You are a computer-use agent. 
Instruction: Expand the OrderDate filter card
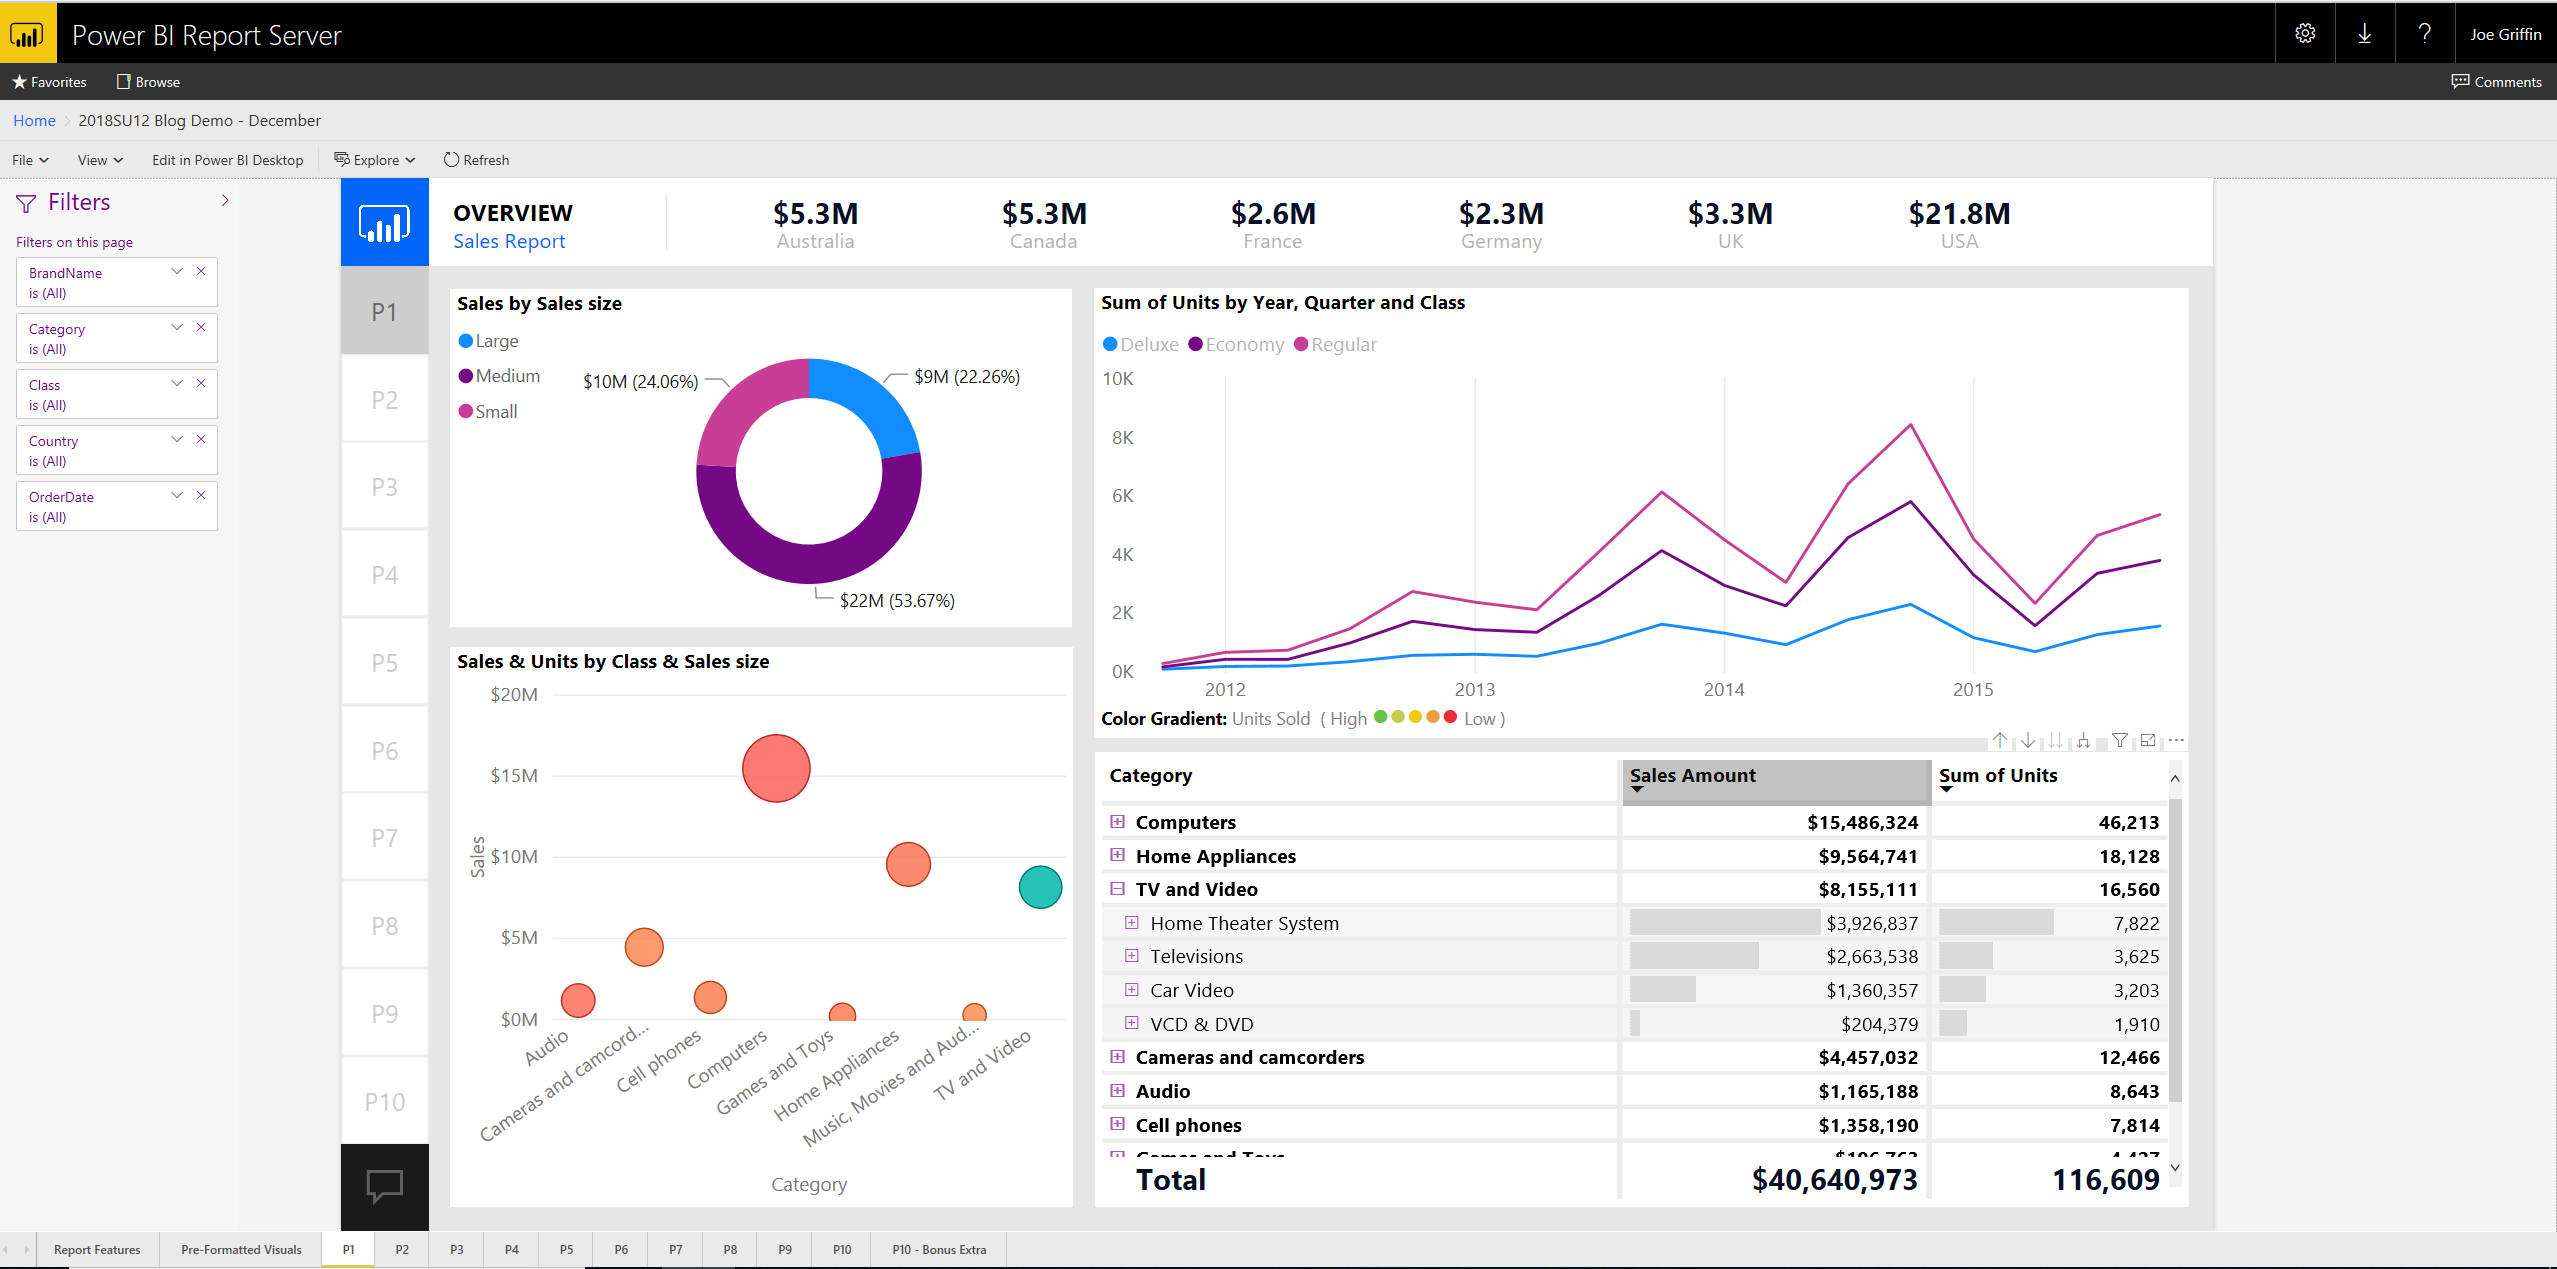click(x=177, y=495)
